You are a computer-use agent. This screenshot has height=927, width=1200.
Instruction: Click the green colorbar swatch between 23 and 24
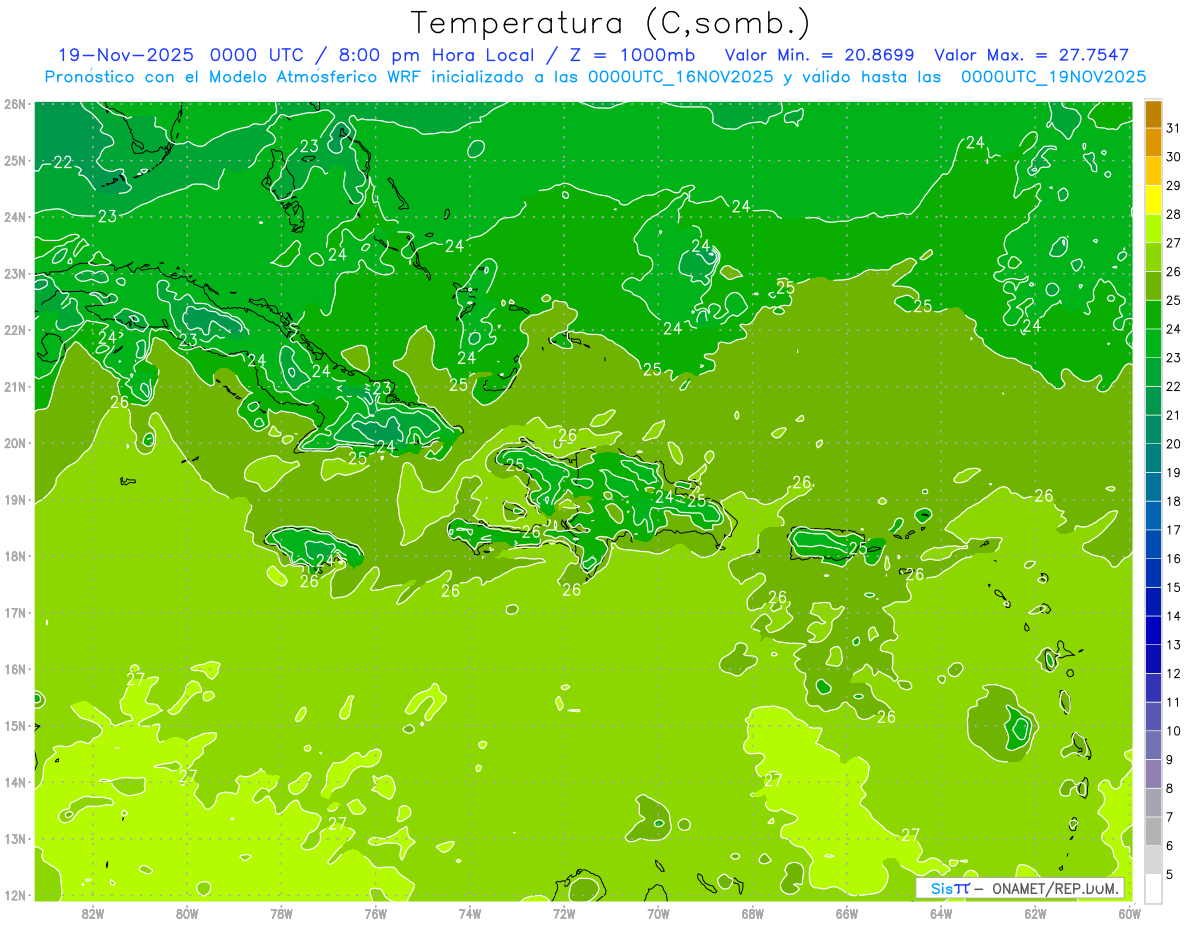tap(1153, 343)
